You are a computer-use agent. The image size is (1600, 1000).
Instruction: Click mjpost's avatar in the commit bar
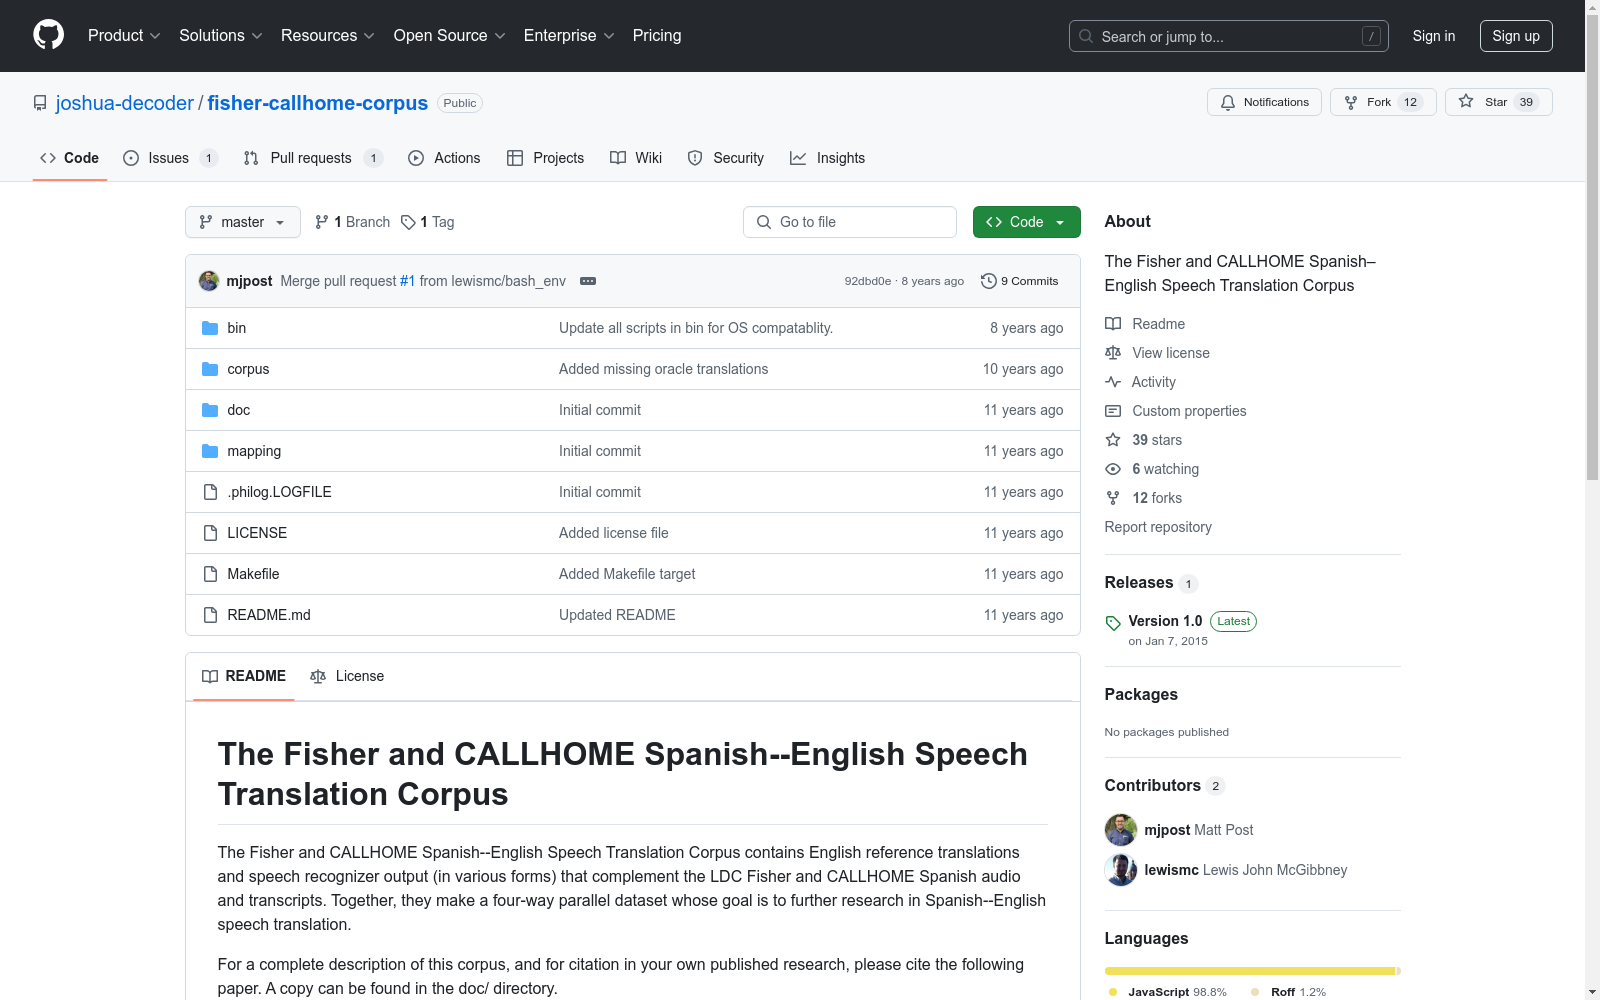tap(209, 281)
